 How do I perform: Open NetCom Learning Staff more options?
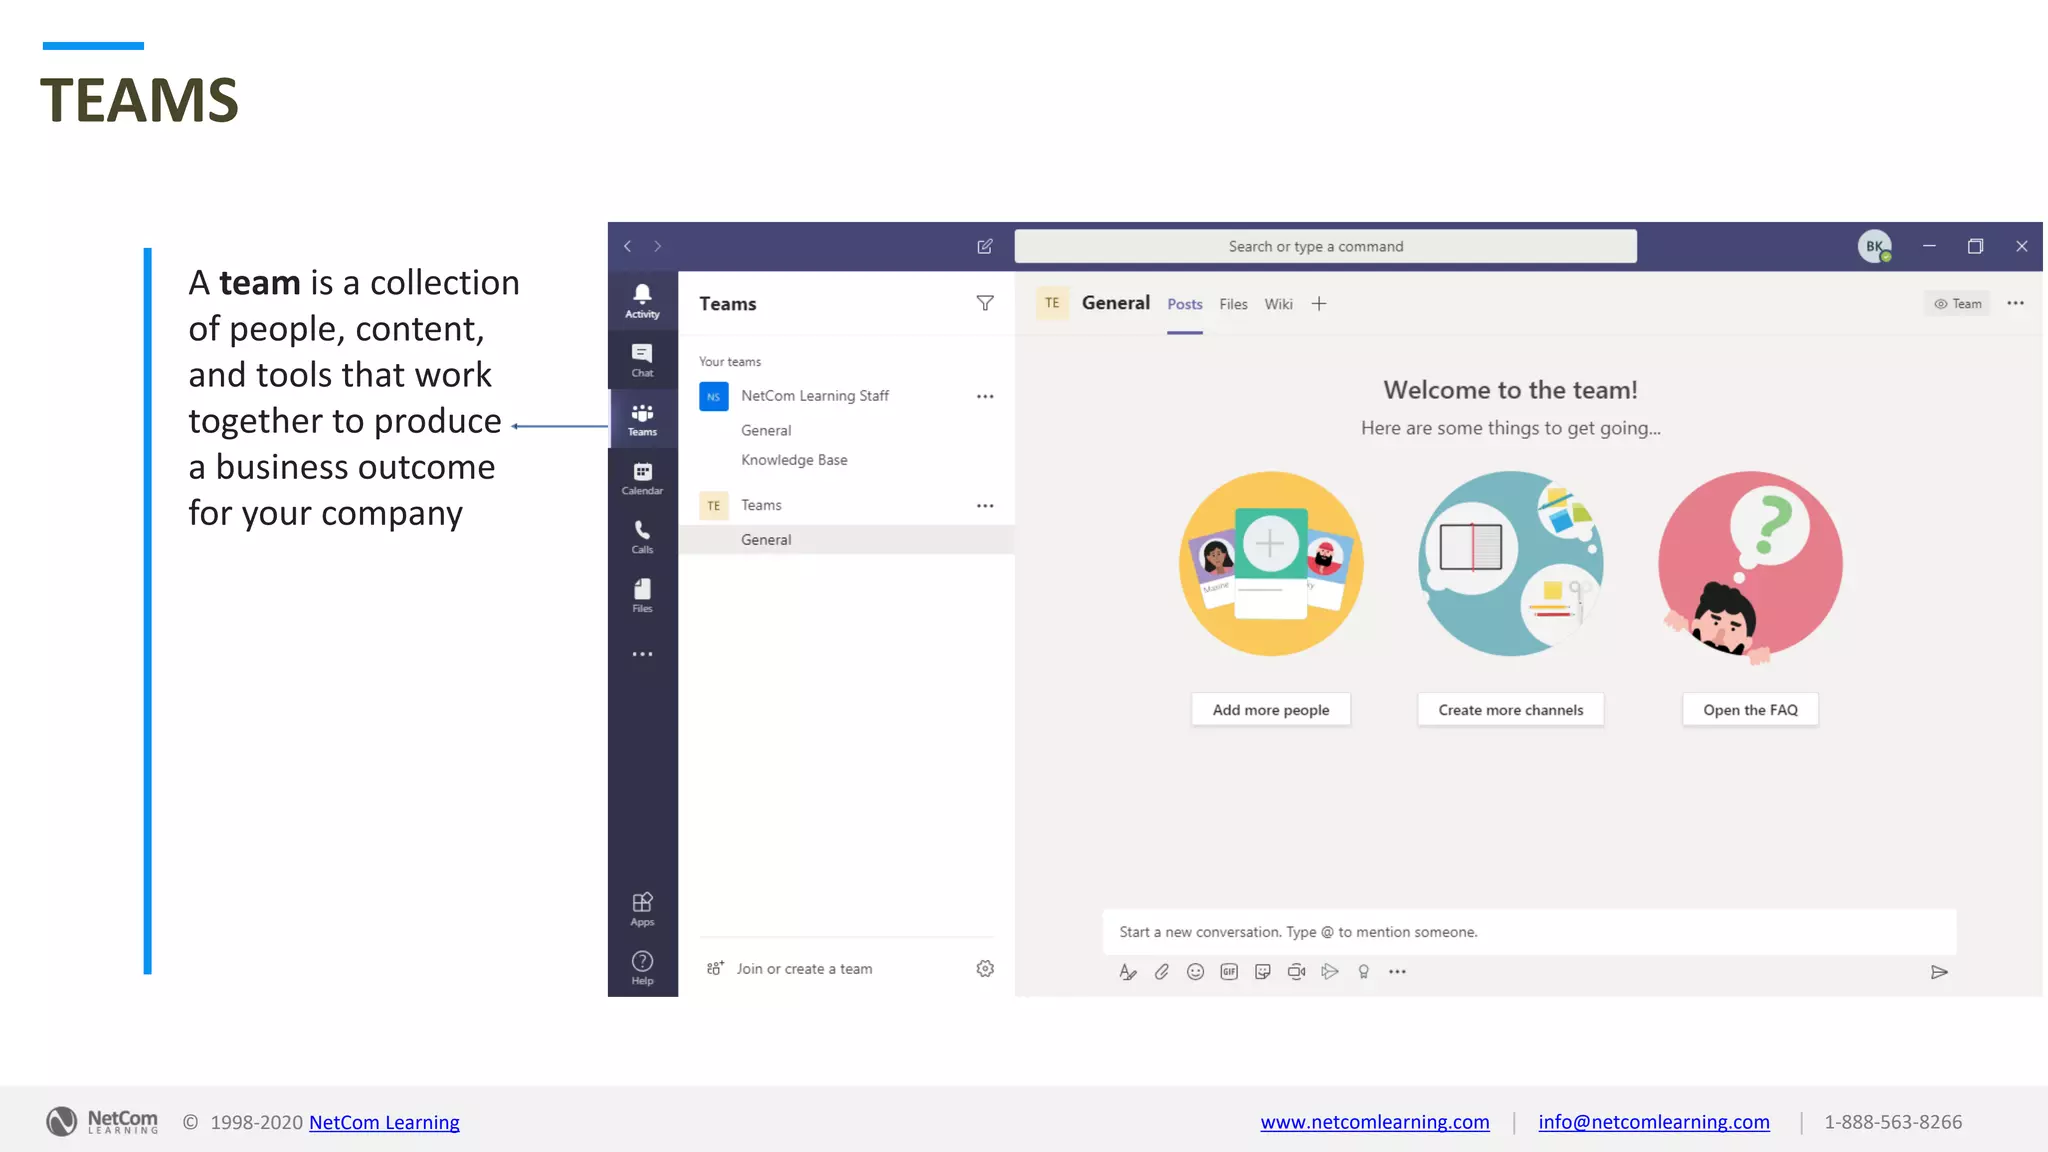click(985, 396)
